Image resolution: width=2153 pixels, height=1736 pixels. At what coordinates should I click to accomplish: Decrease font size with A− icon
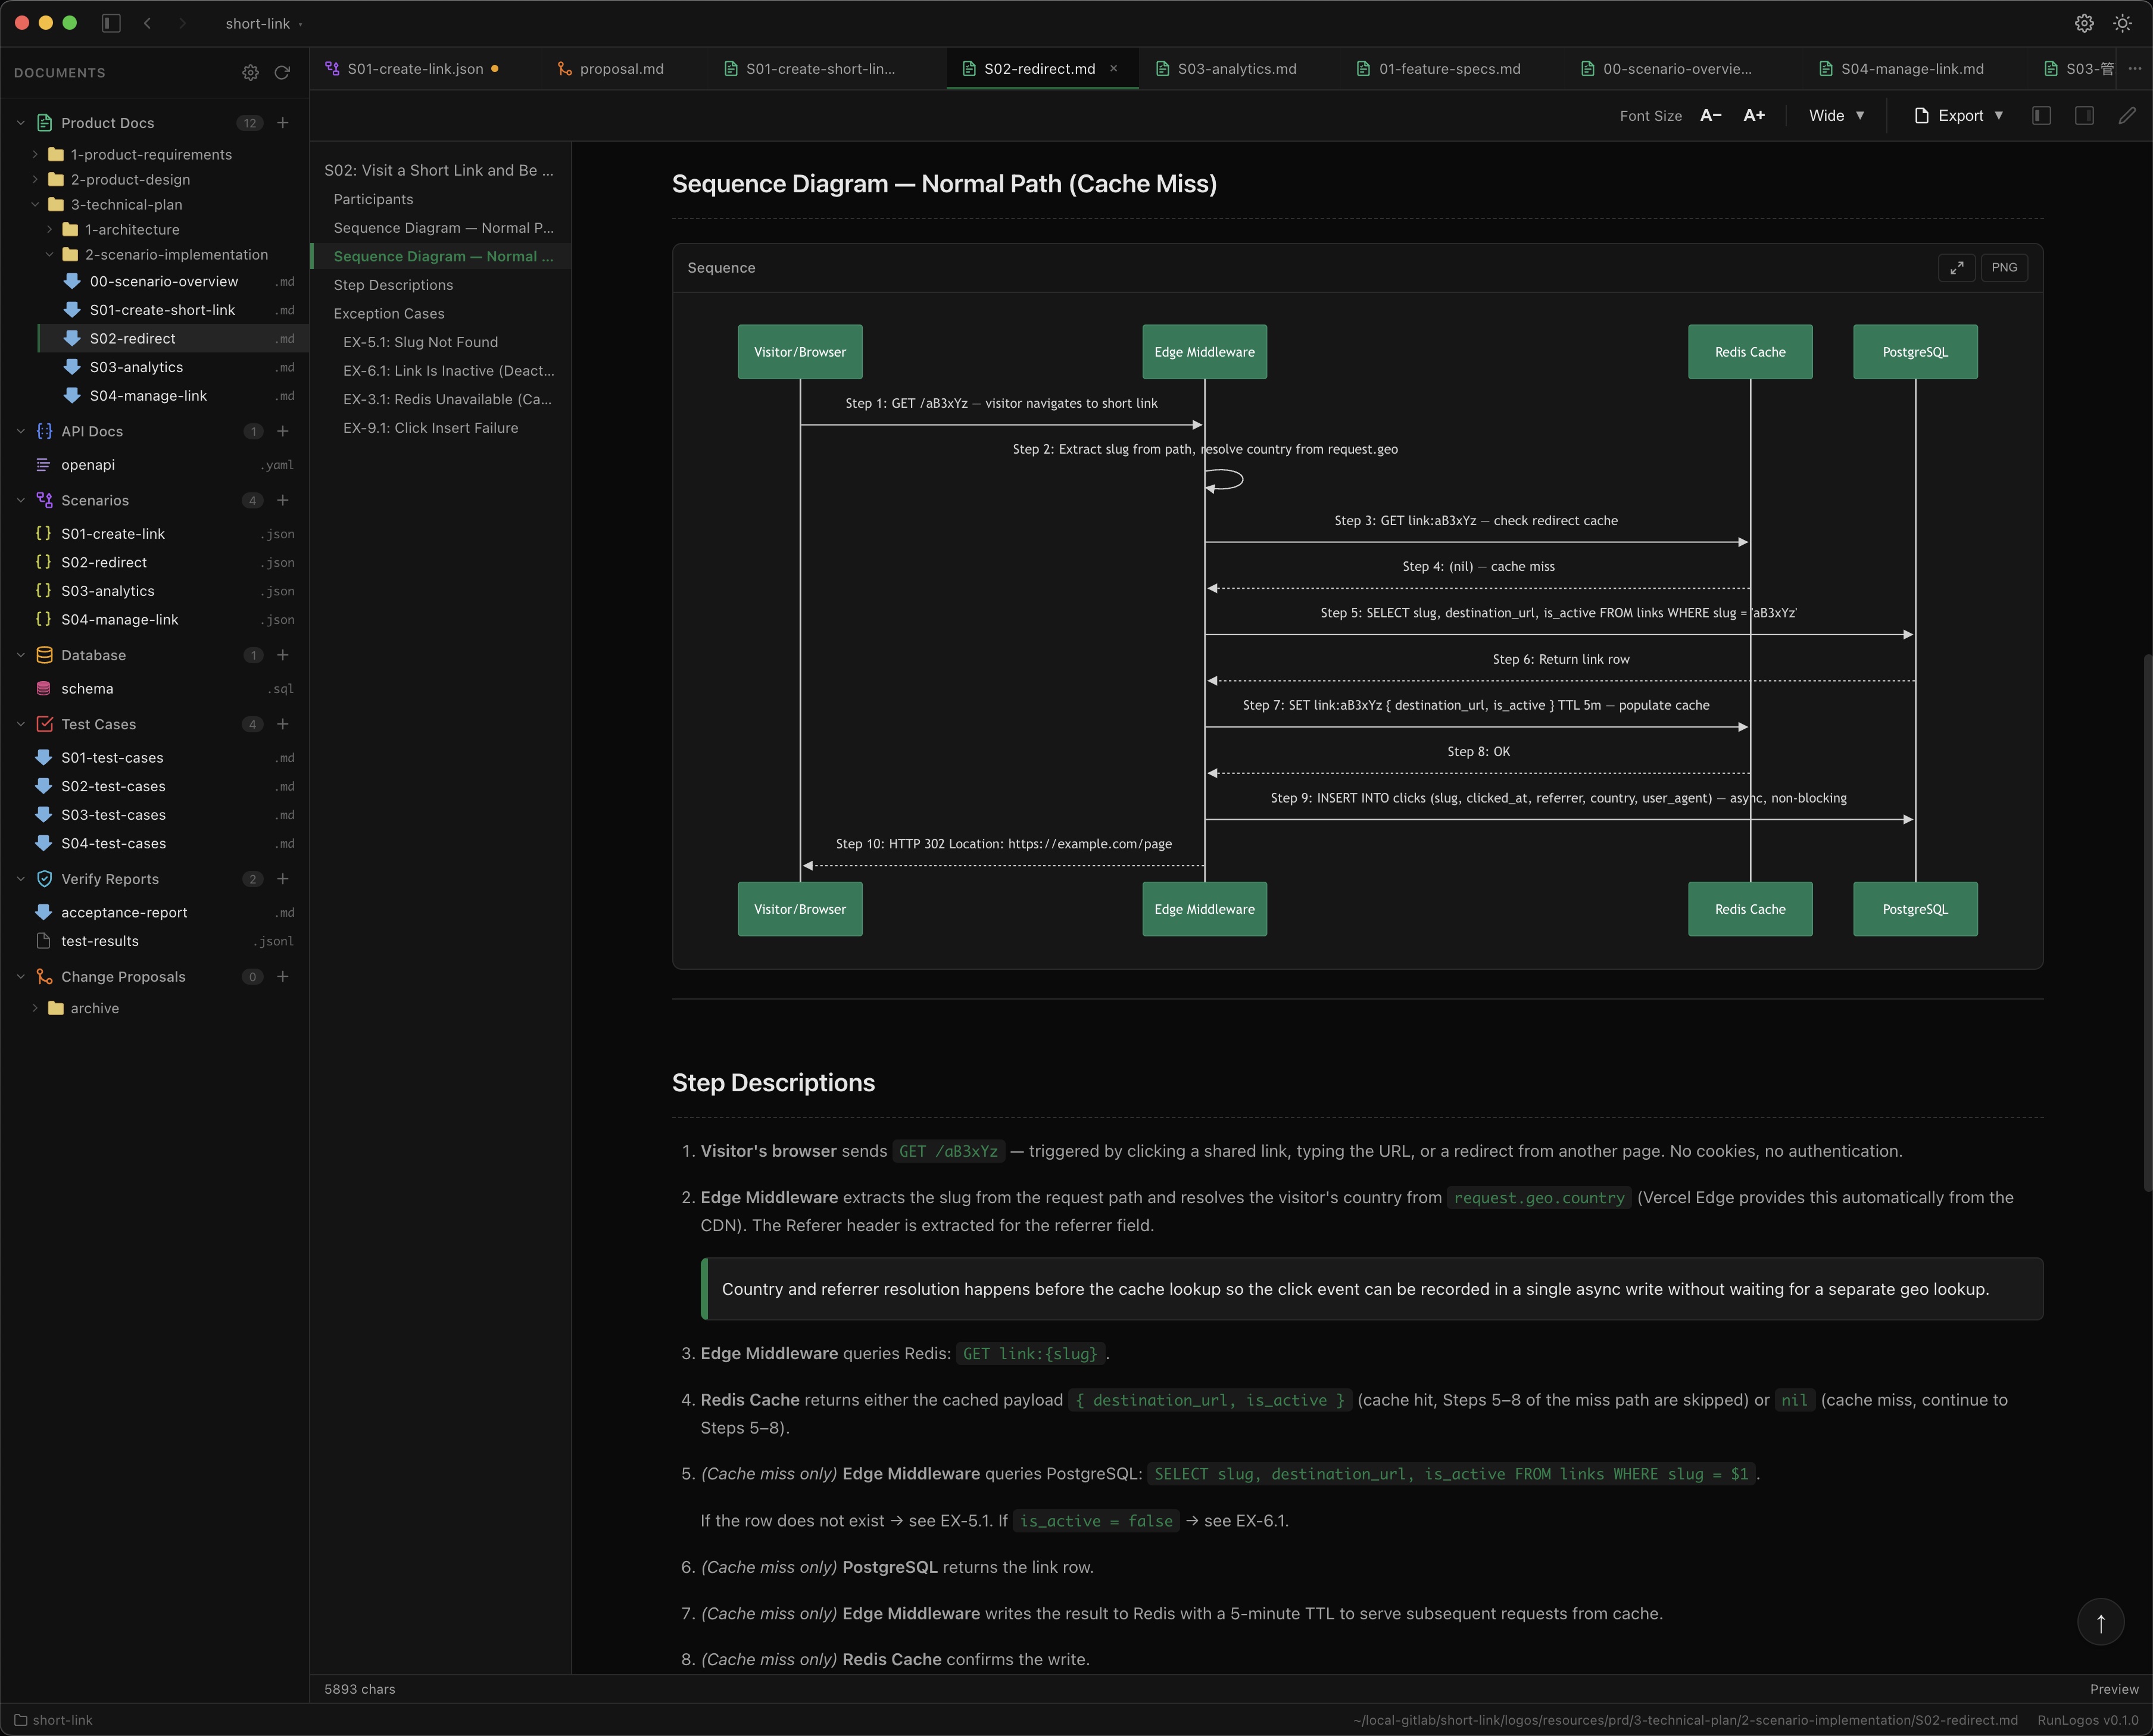[1710, 115]
